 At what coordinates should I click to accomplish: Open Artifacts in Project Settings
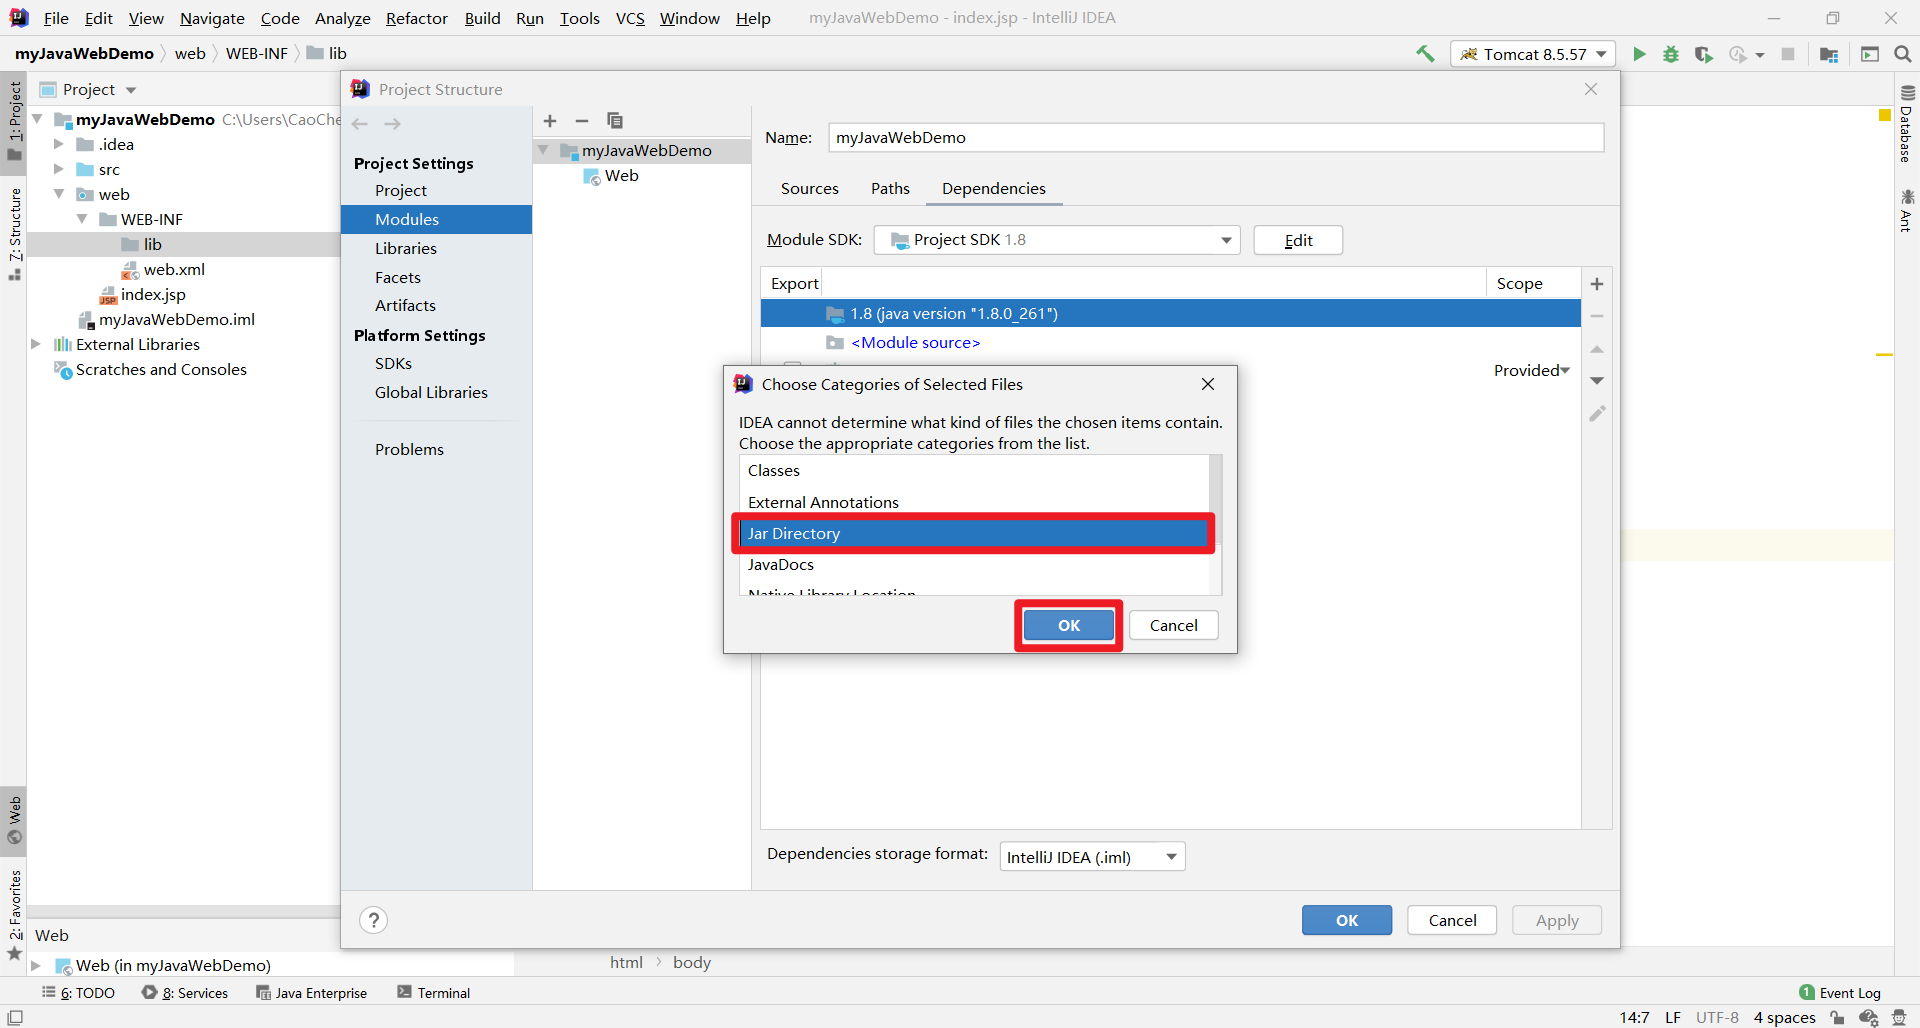405,305
